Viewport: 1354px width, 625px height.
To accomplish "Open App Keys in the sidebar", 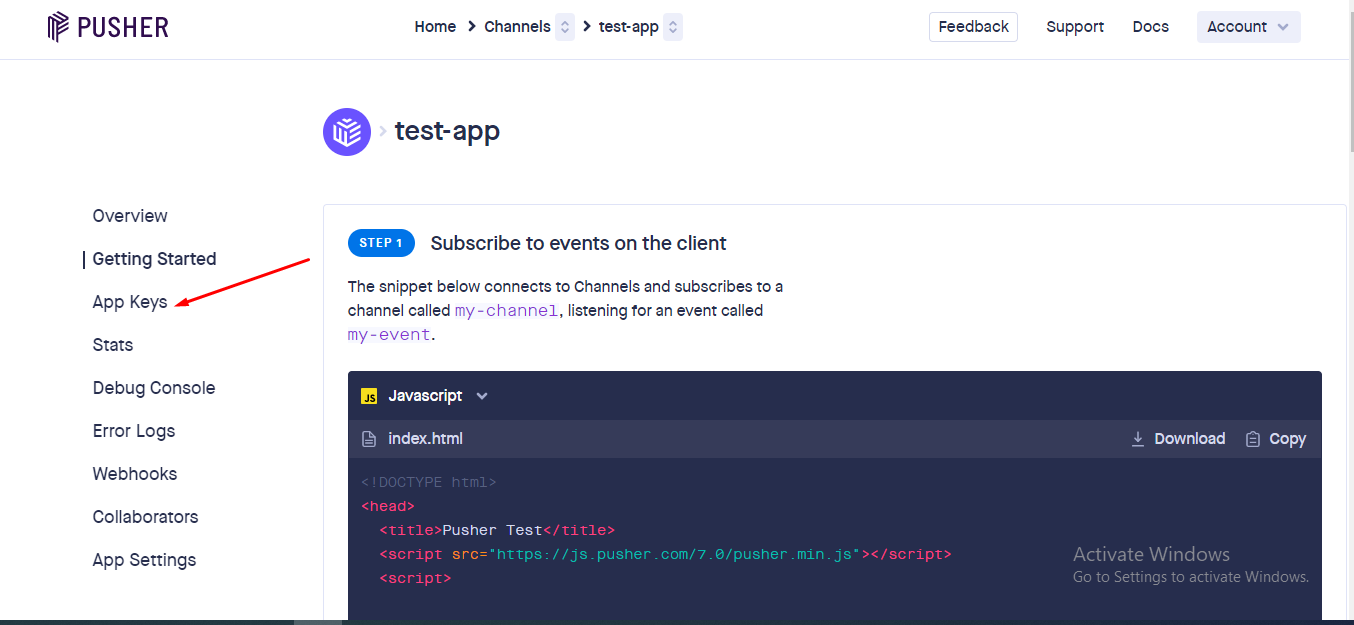I will (x=130, y=302).
